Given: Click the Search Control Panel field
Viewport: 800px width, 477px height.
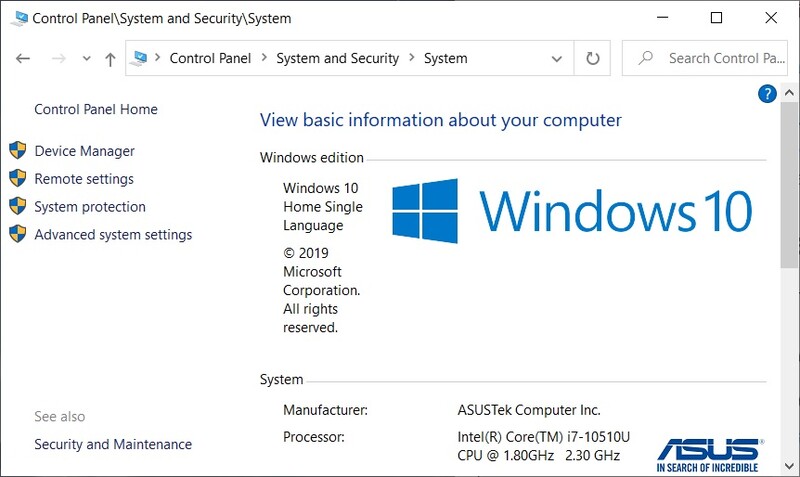Looking at the screenshot, I should click(x=705, y=58).
